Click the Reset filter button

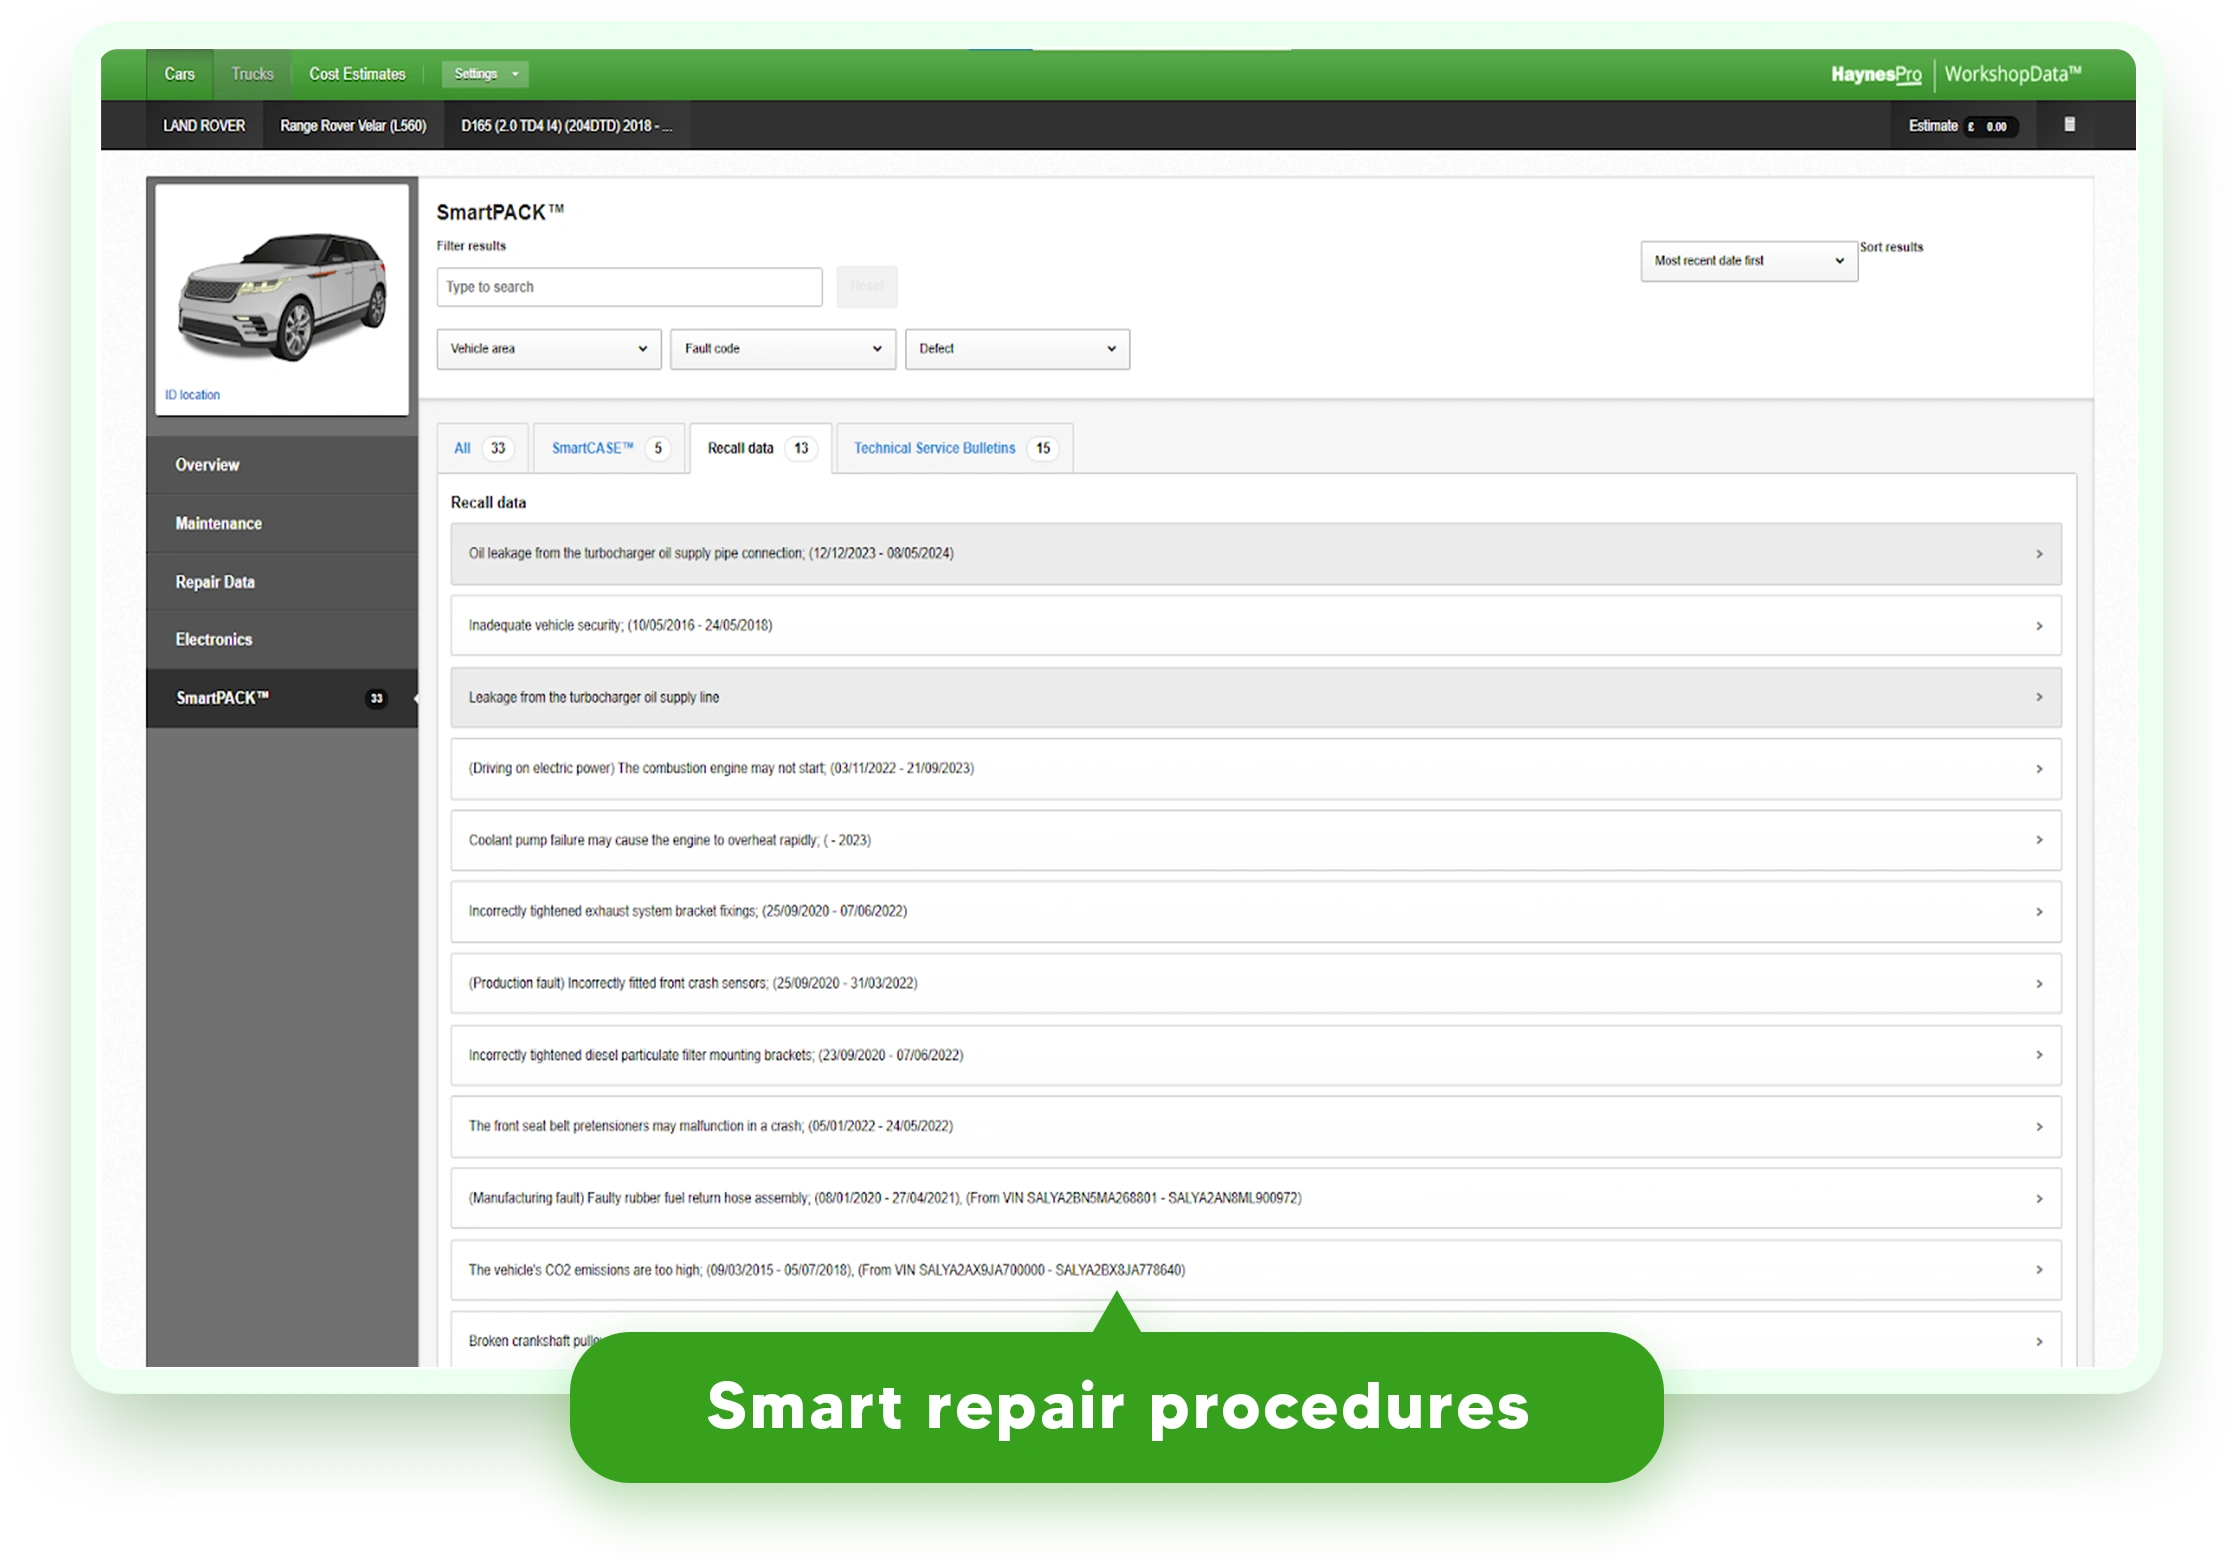867,287
